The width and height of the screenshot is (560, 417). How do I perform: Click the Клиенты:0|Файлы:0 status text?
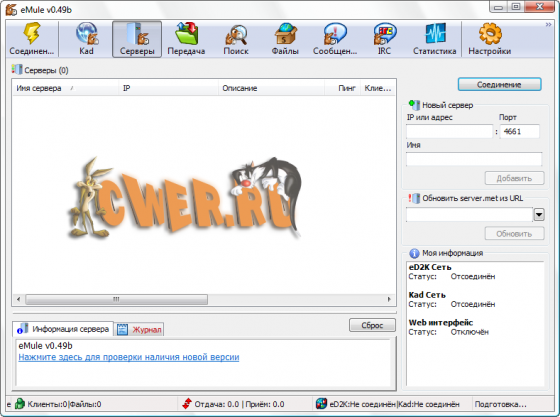64,404
